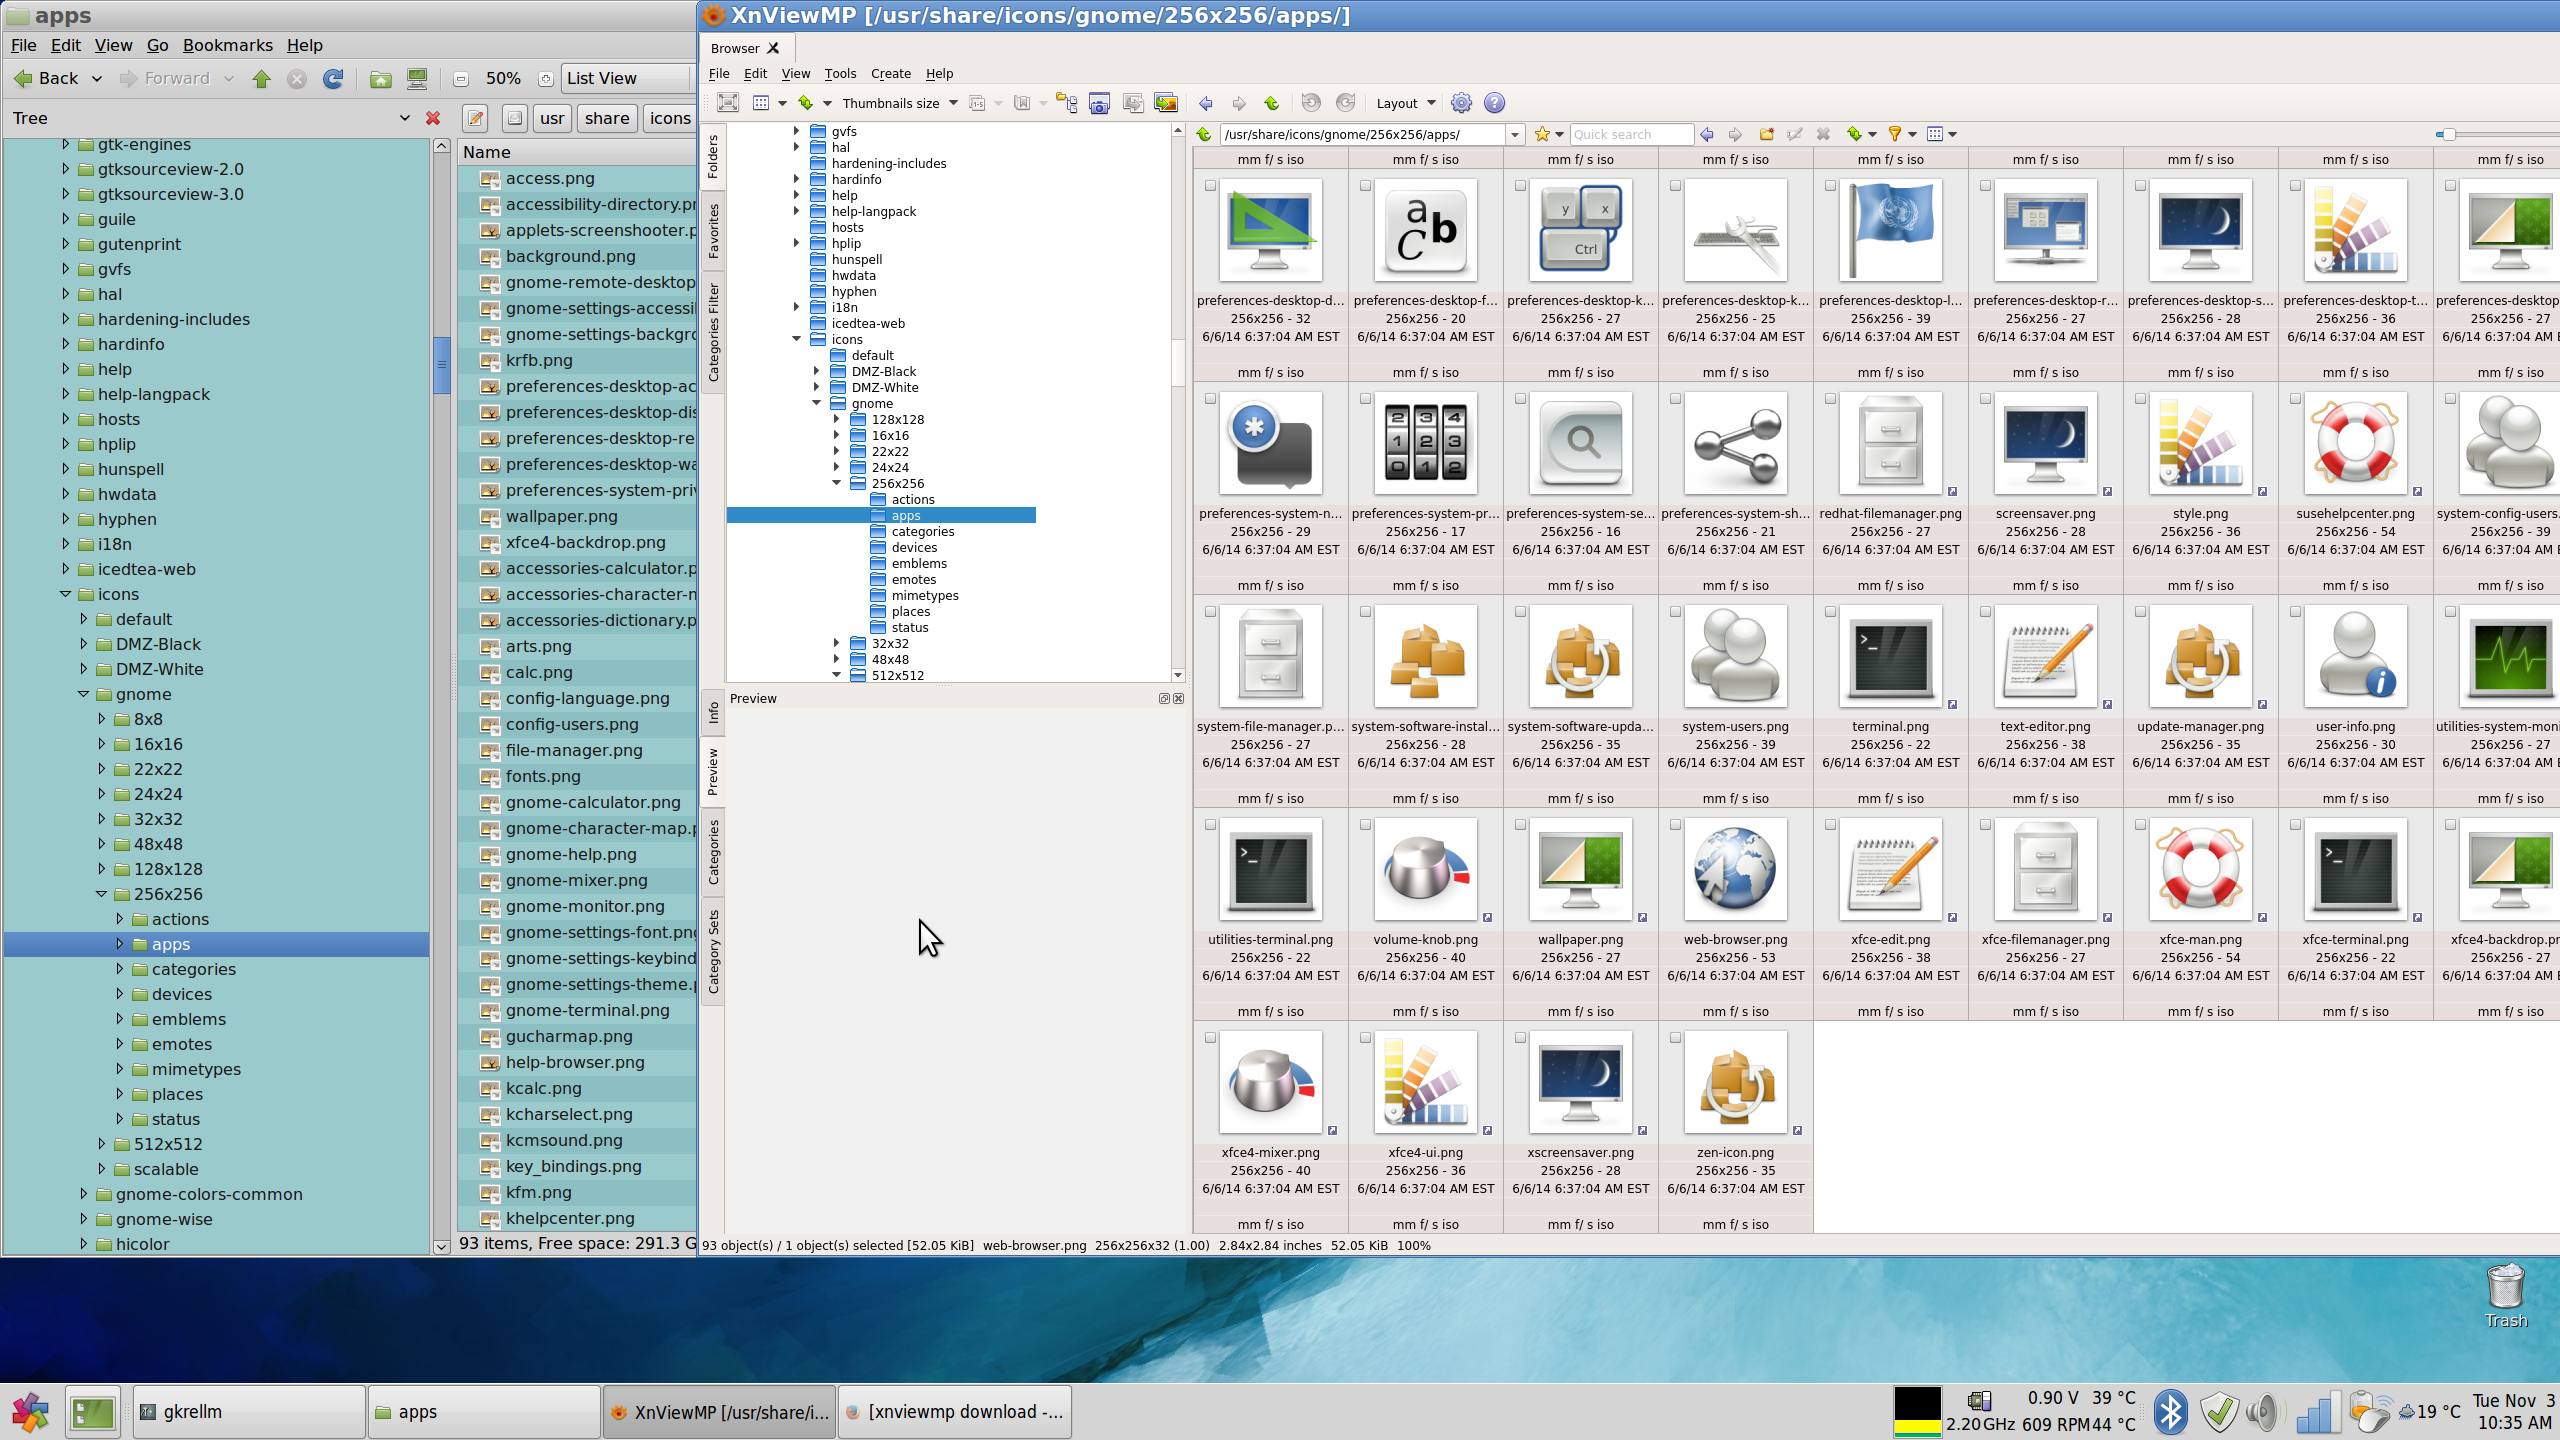Click the folder tree view toolbar icon
Image resolution: width=2560 pixels, height=1440 pixels.
coord(1066,103)
